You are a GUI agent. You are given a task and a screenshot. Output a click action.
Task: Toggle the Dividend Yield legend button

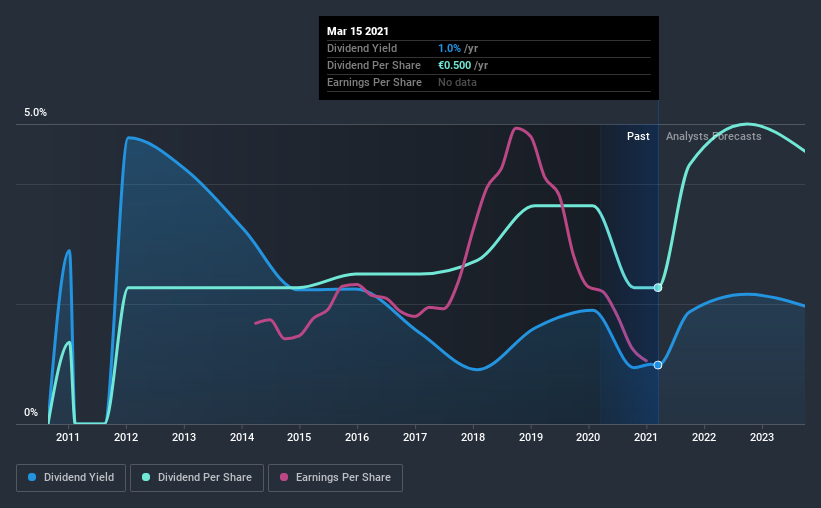coord(71,478)
